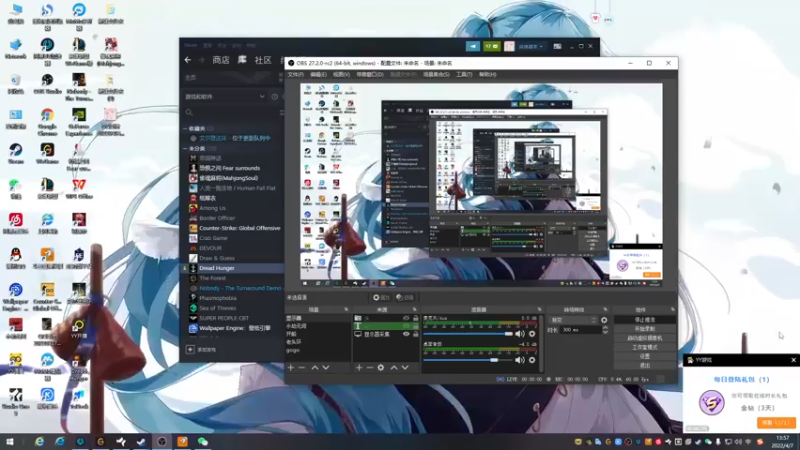
Task: Pop out the OBS 混音器 dock panel
Action: [x=539, y=310]
